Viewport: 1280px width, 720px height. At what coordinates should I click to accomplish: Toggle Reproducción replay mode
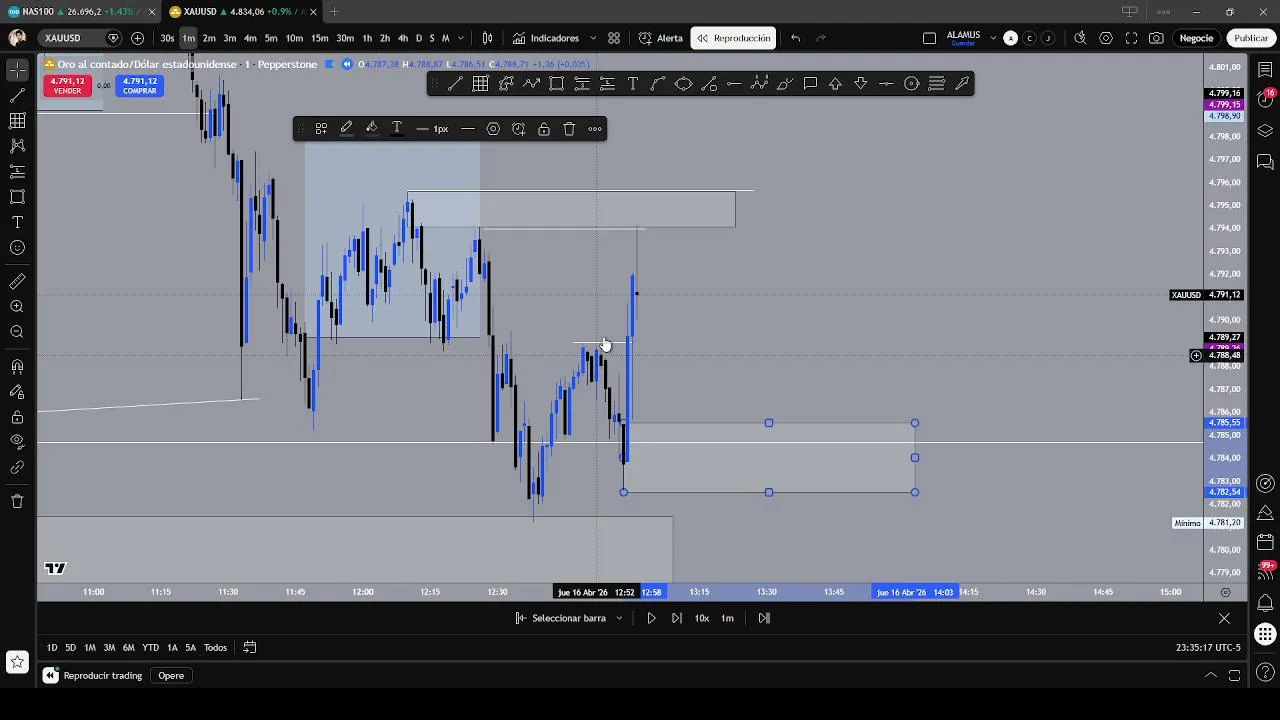734,38
